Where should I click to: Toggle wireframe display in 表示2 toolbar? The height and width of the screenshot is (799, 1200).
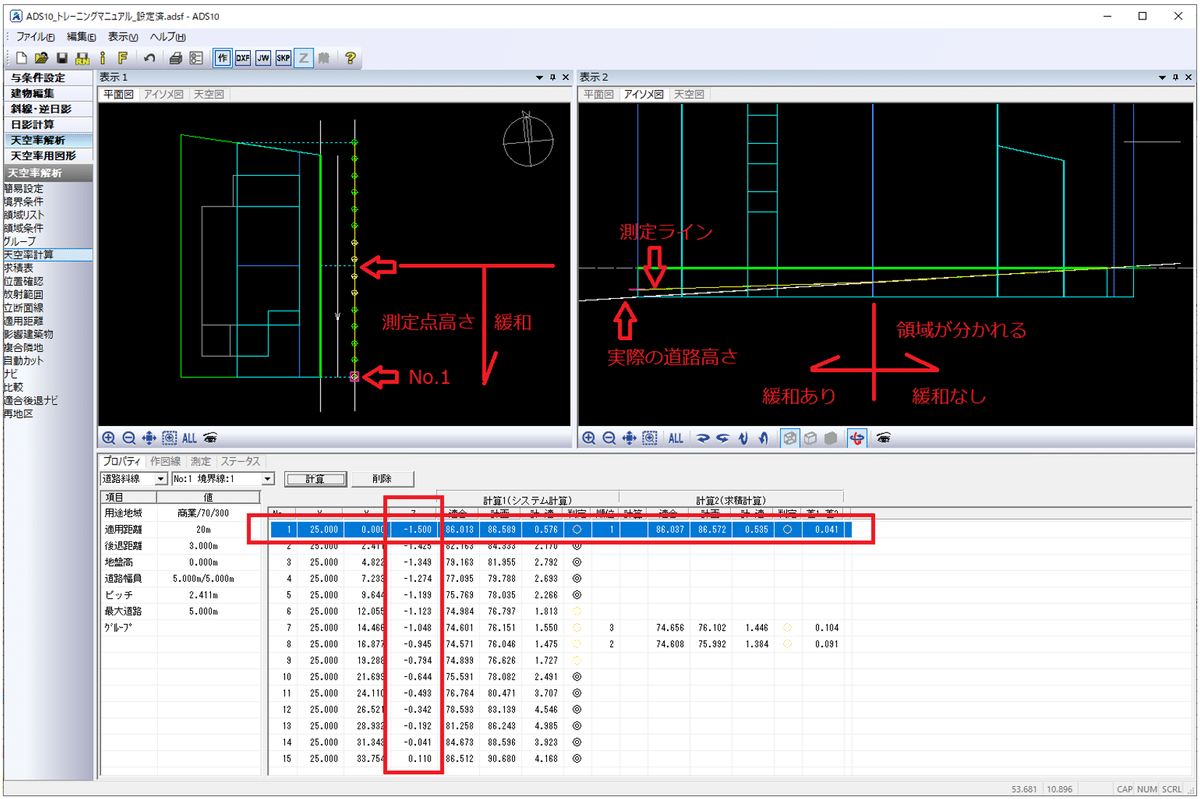pos(790,437)
